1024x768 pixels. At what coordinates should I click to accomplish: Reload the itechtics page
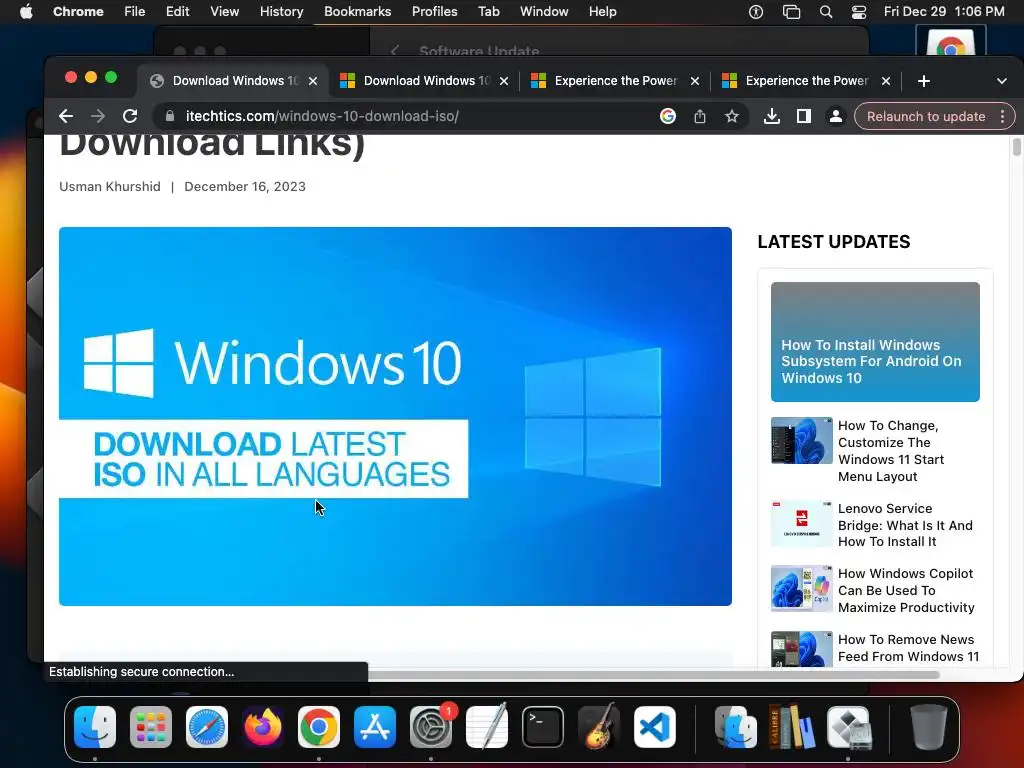point(130,116)
